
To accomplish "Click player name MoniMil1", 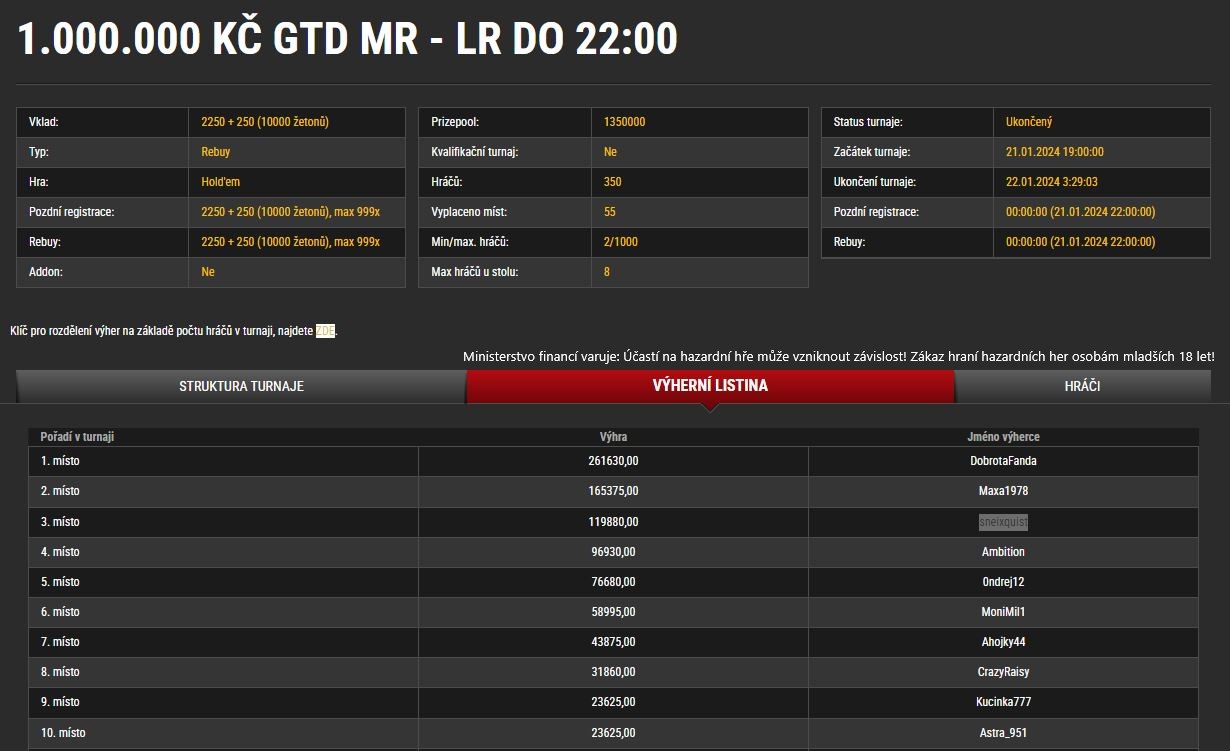I will [x=1003, y=612].
